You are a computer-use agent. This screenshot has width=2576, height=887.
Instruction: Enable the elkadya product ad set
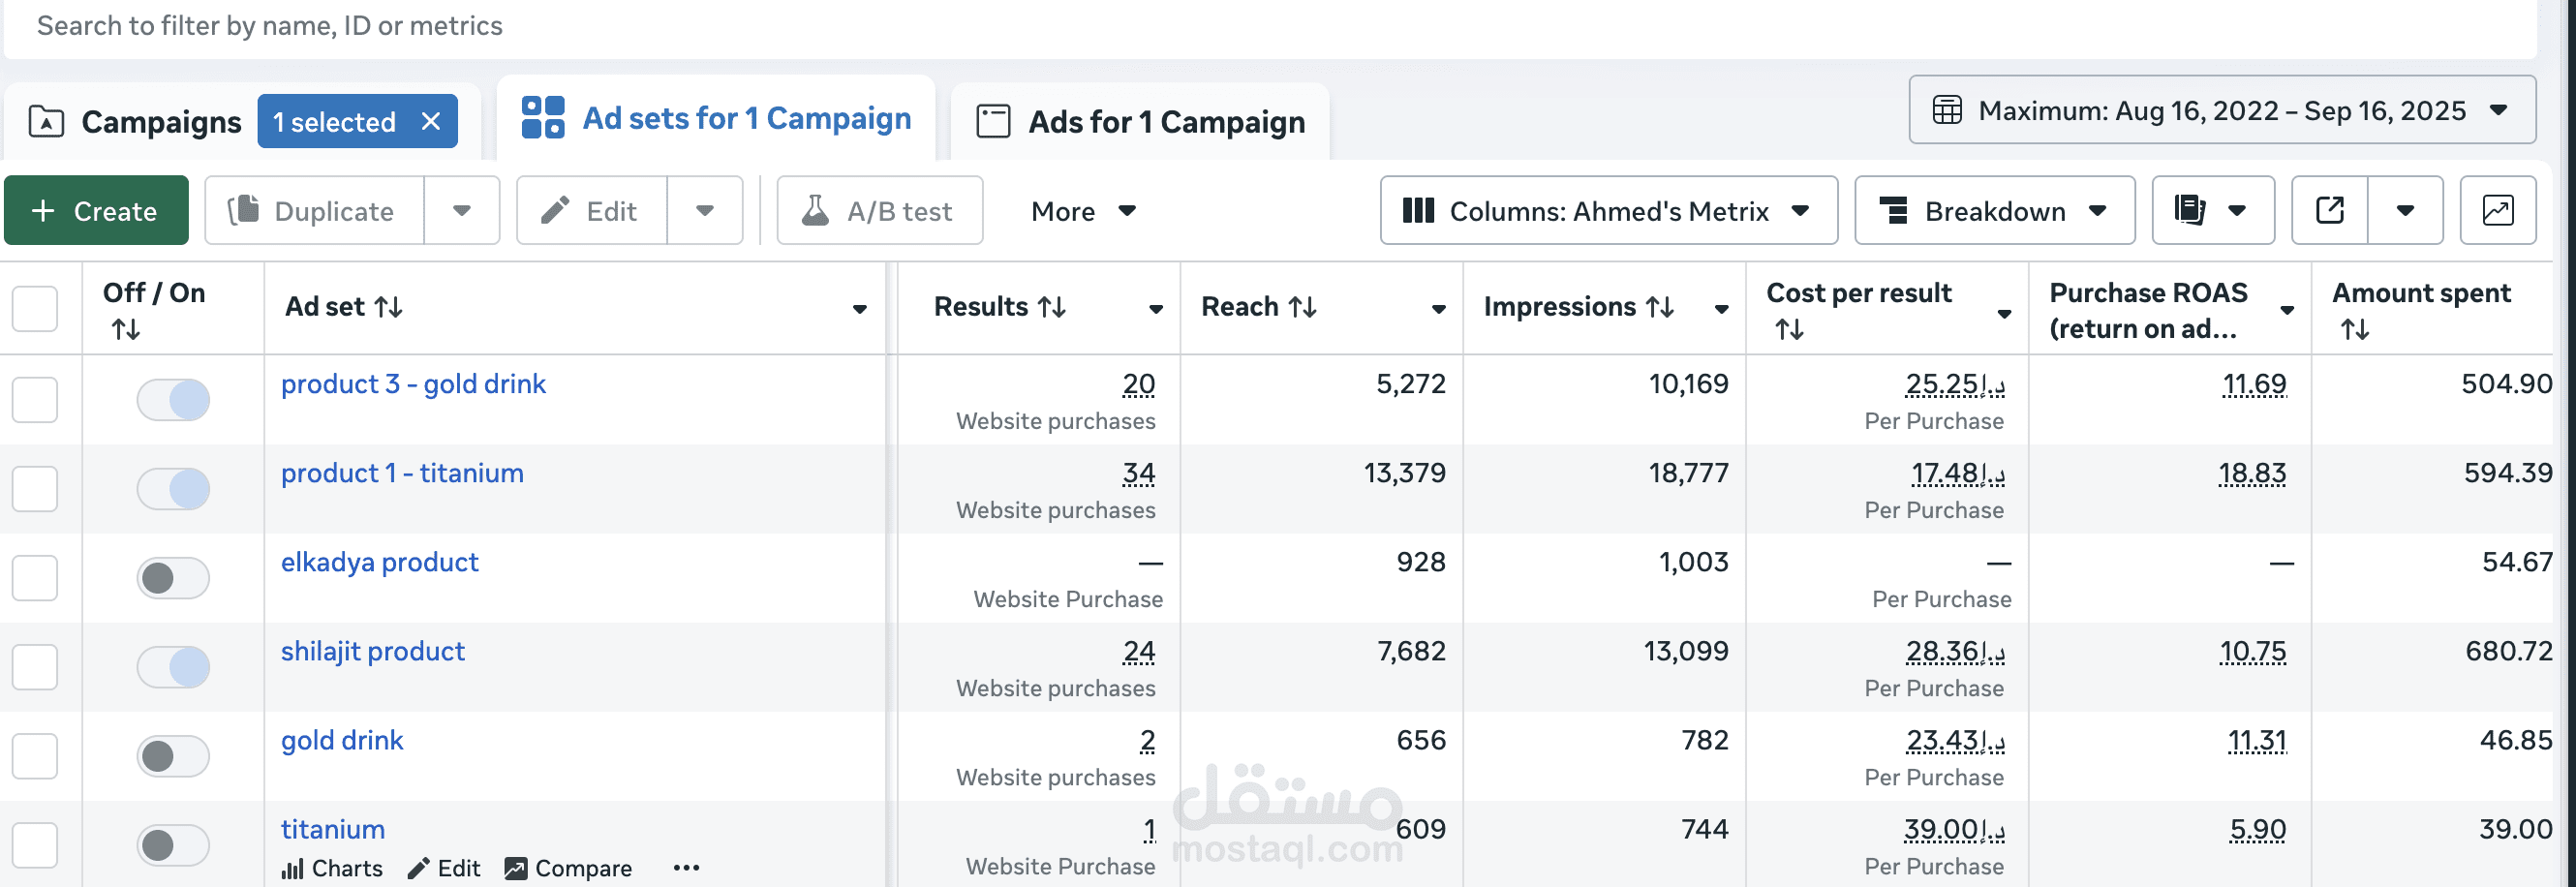tap(173, 578)
